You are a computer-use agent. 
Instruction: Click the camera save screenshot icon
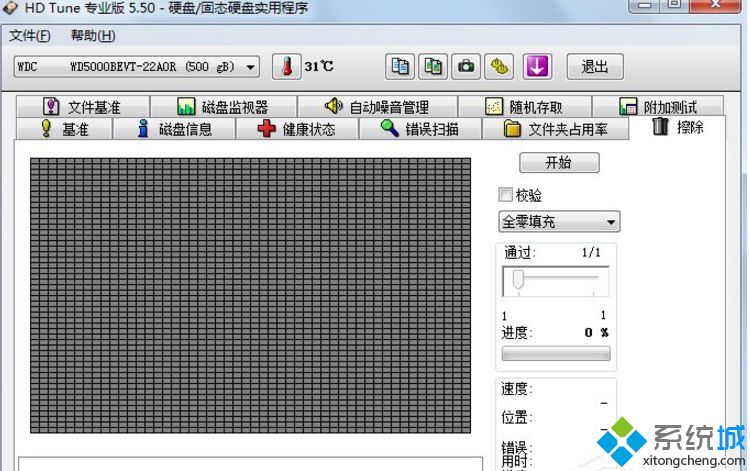tap(466, 66)
